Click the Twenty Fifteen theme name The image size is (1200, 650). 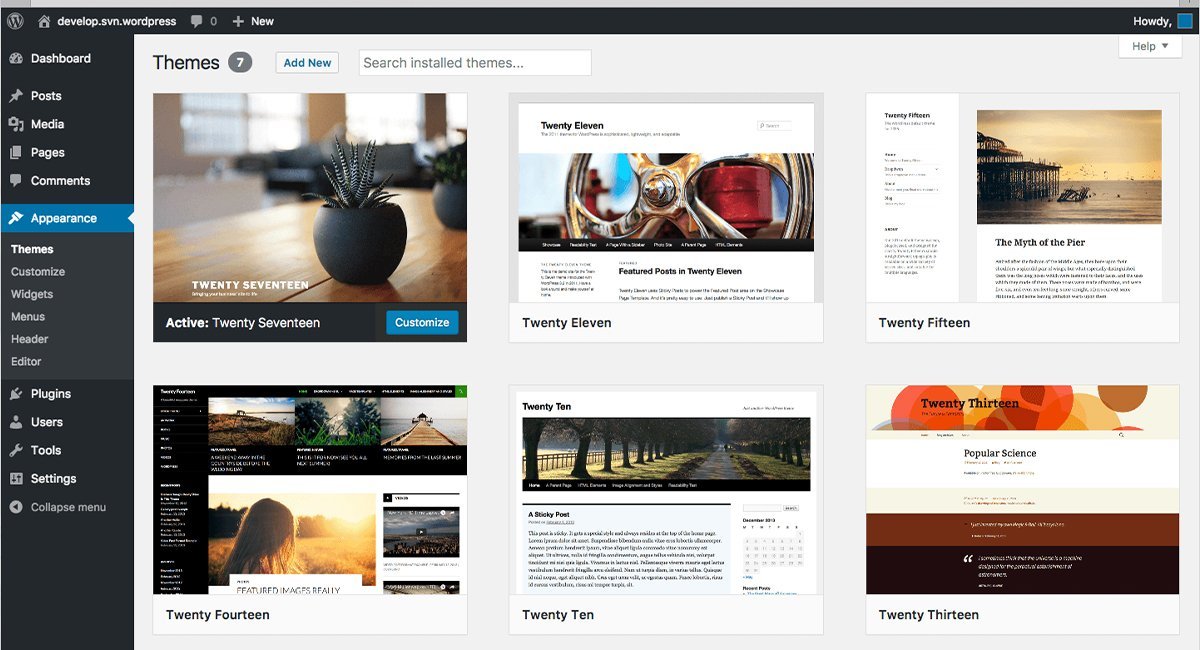pyautogui.click(x=924, y=323)
